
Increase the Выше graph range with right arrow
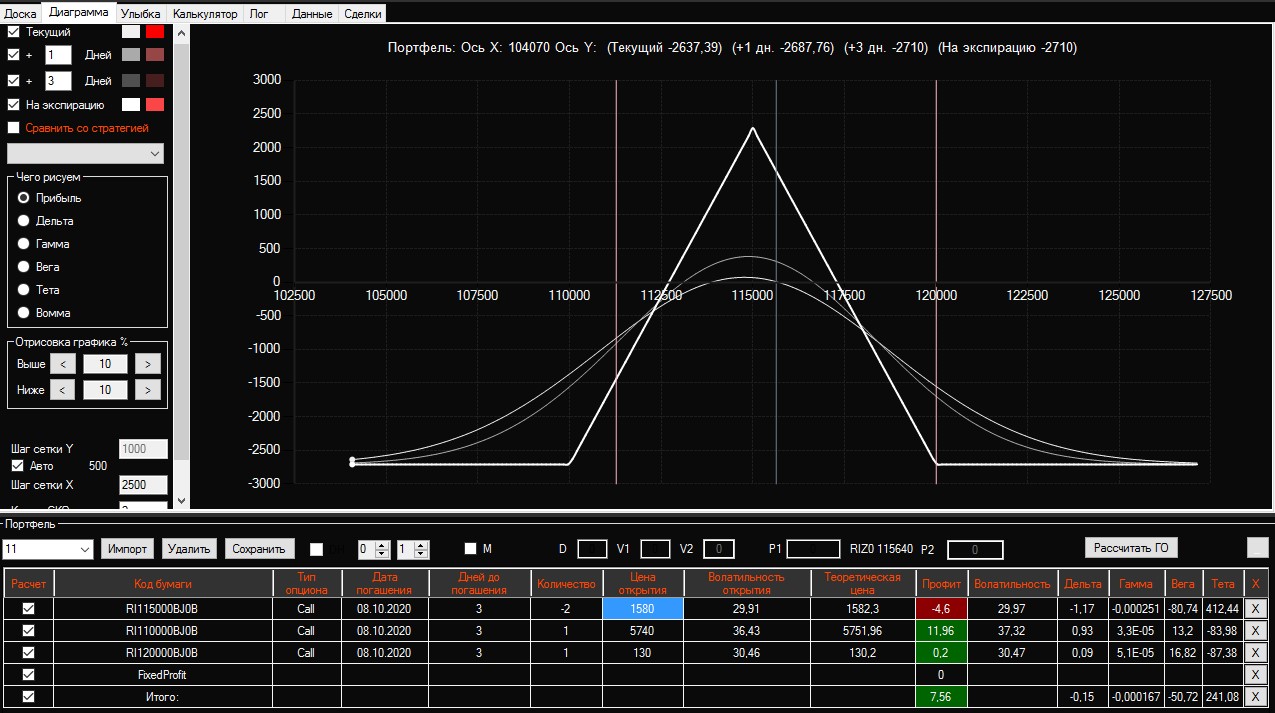click(147, 364)
